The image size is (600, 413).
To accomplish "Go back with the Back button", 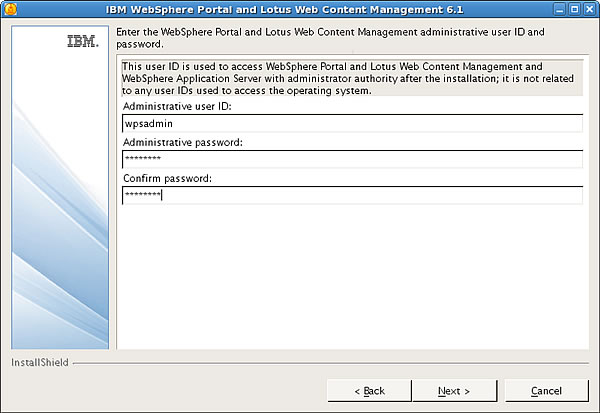I will 369,391.
